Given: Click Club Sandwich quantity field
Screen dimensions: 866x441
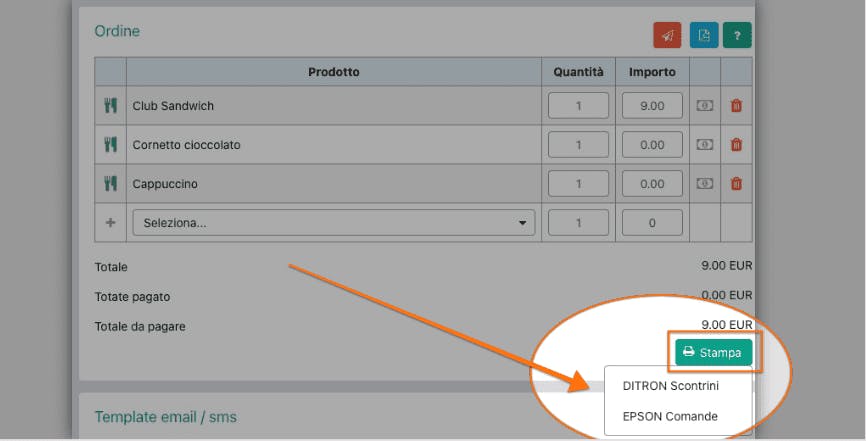Looking at the screenshot, I should (x=578, y=106).
